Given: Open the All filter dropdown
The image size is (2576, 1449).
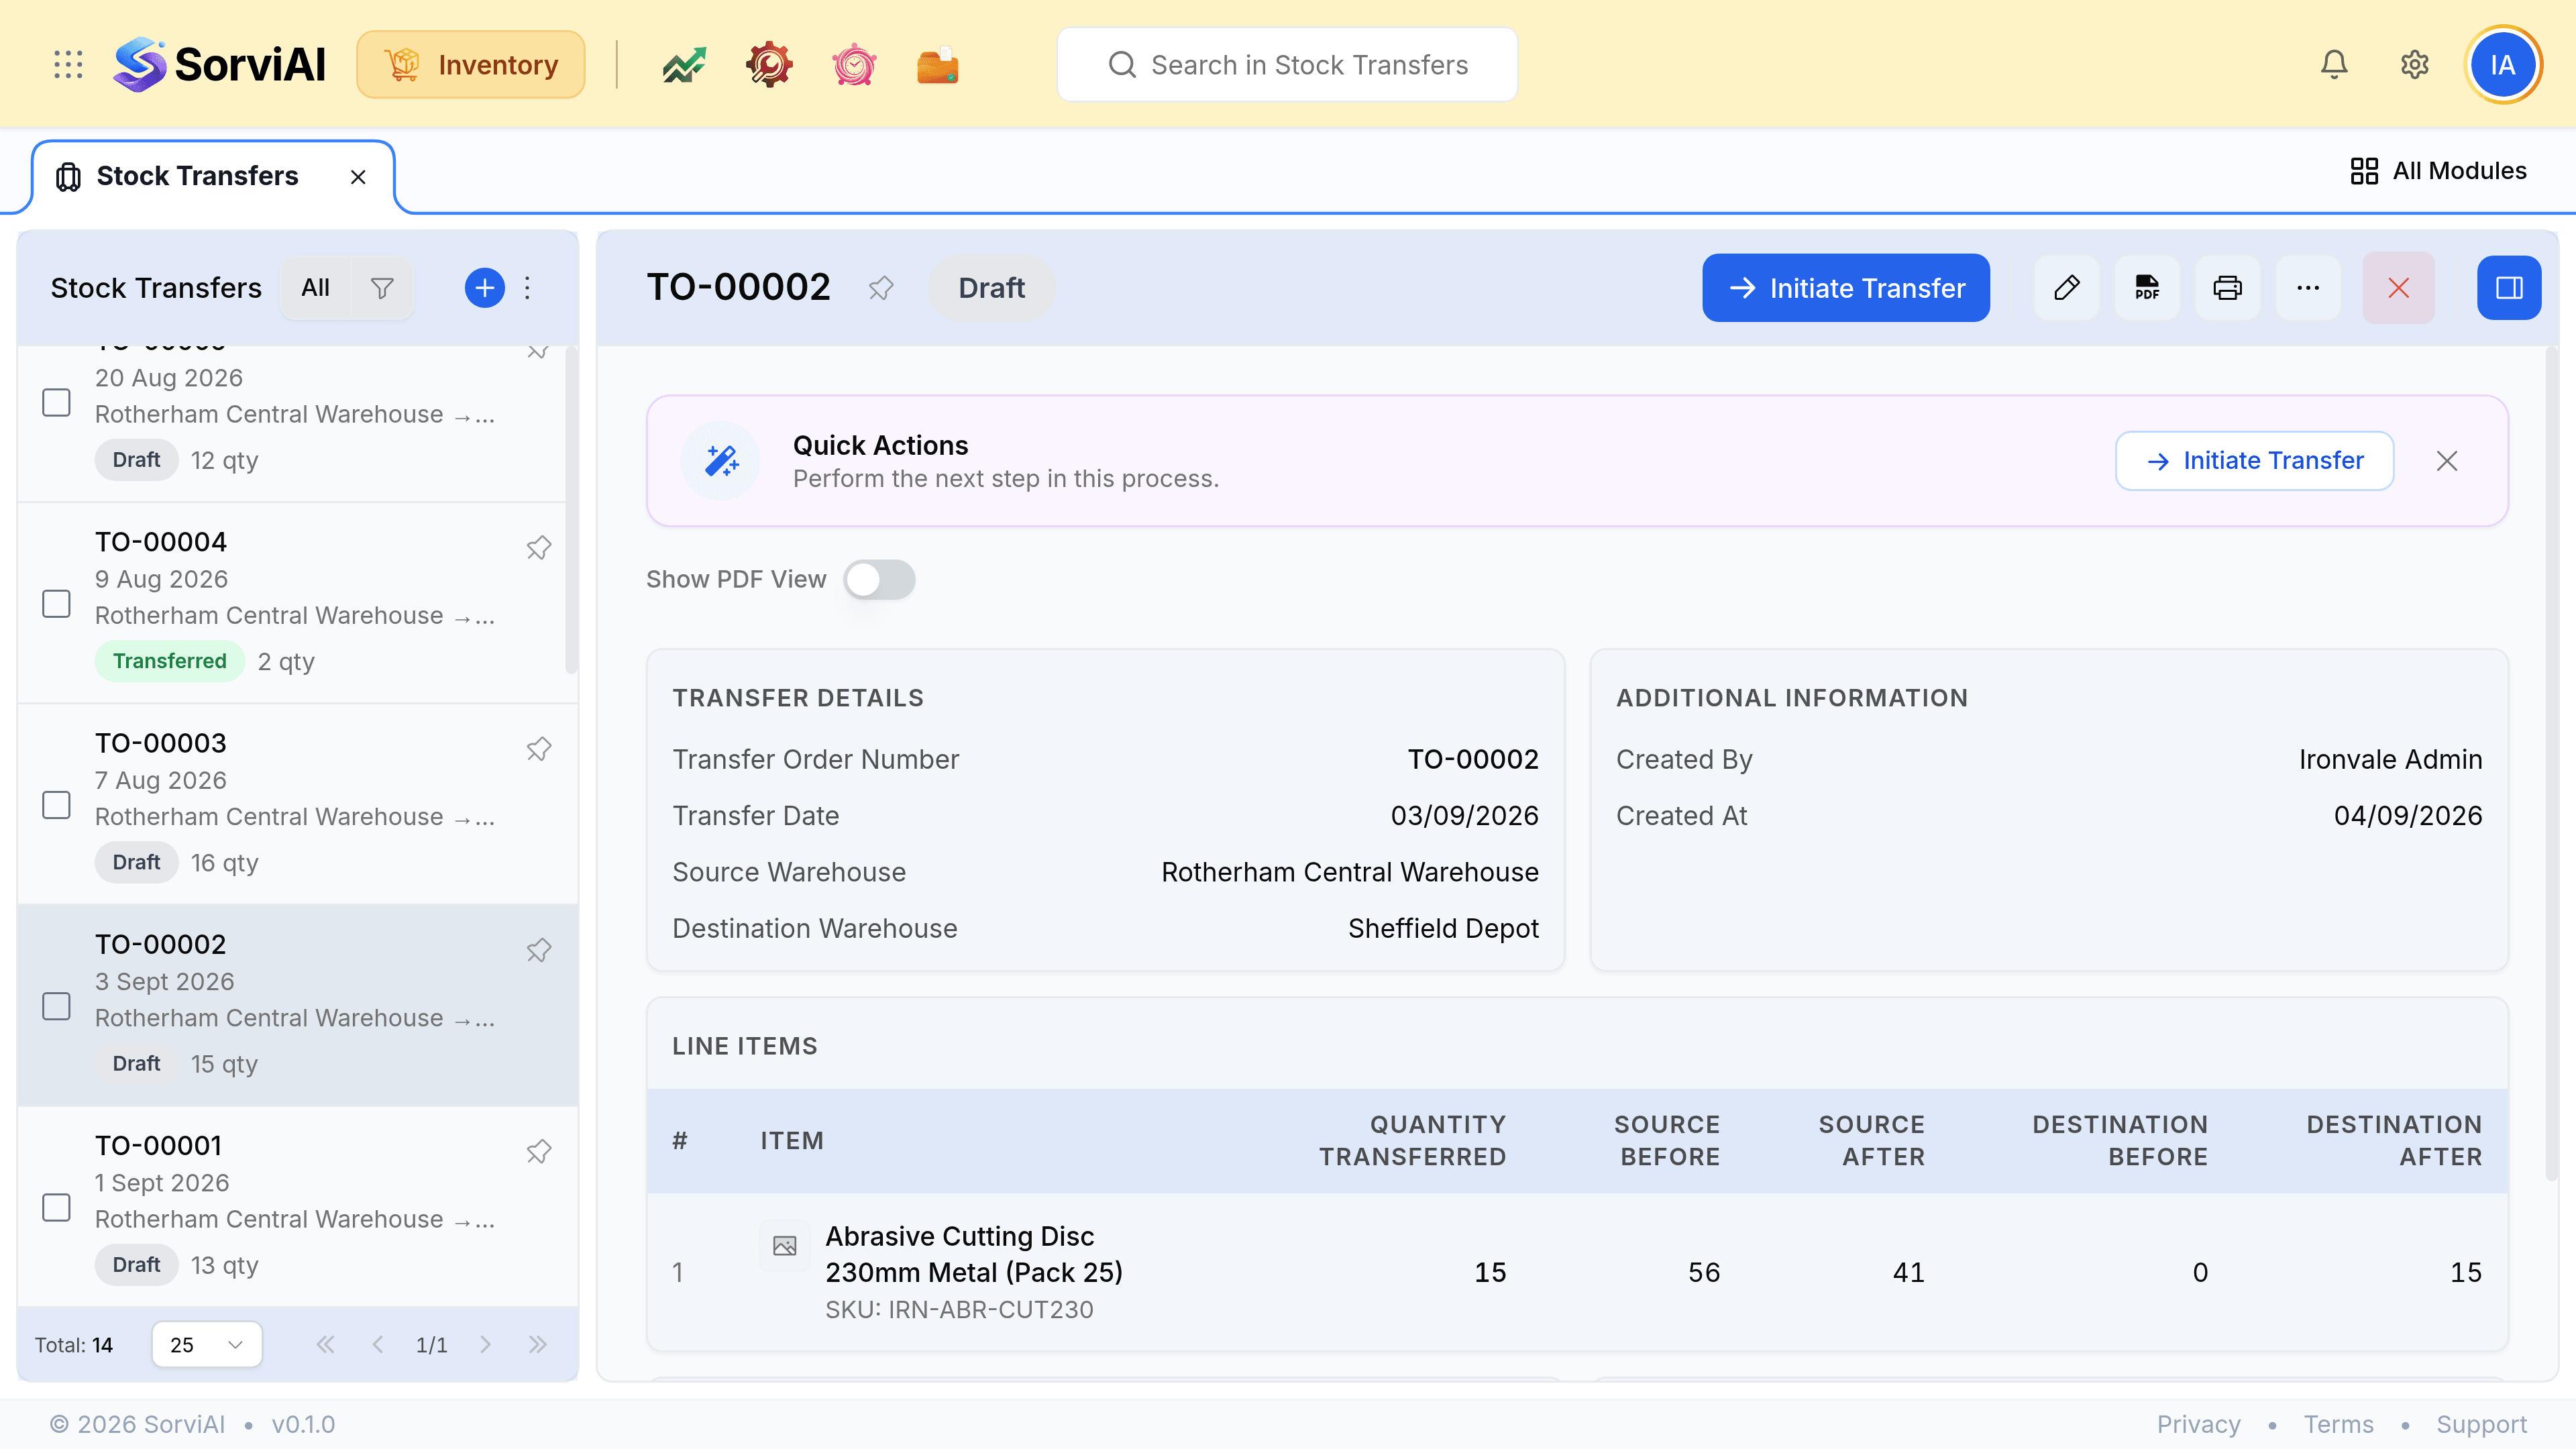Looking at the screenshot, I should 315,288.
